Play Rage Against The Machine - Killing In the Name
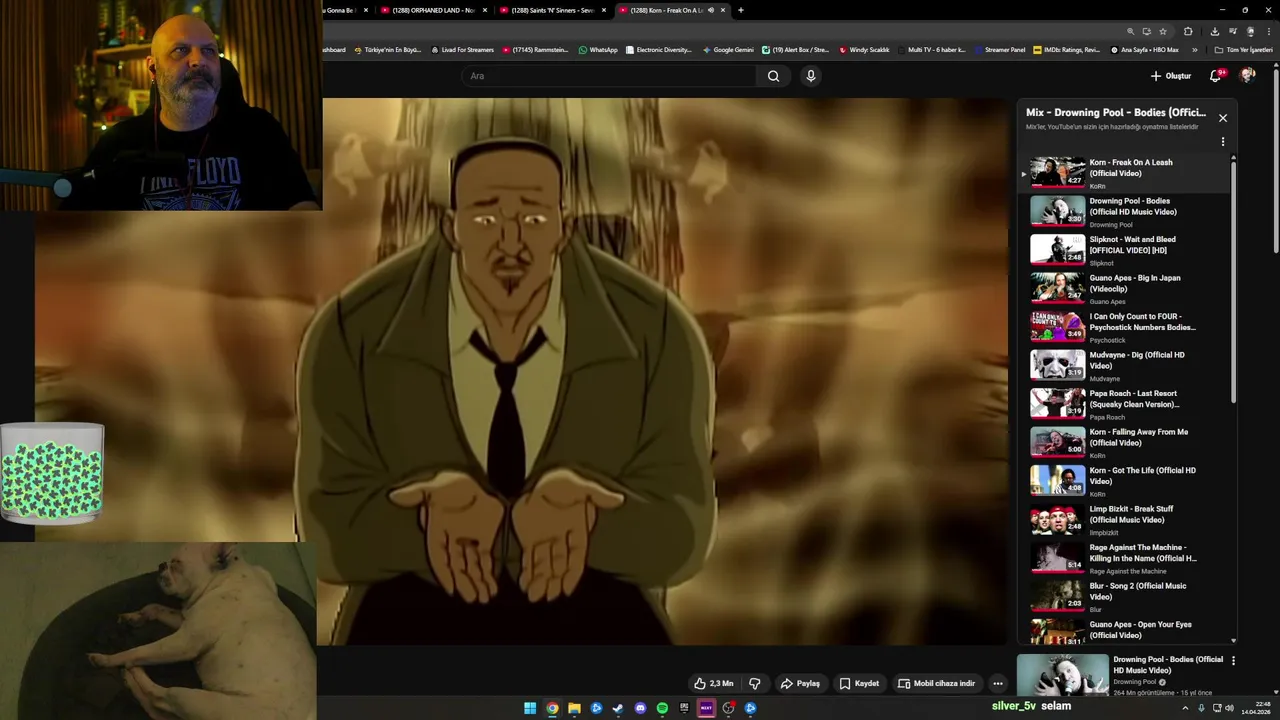The width and height of the screenshot is (1280, 720). point(1125,558)
